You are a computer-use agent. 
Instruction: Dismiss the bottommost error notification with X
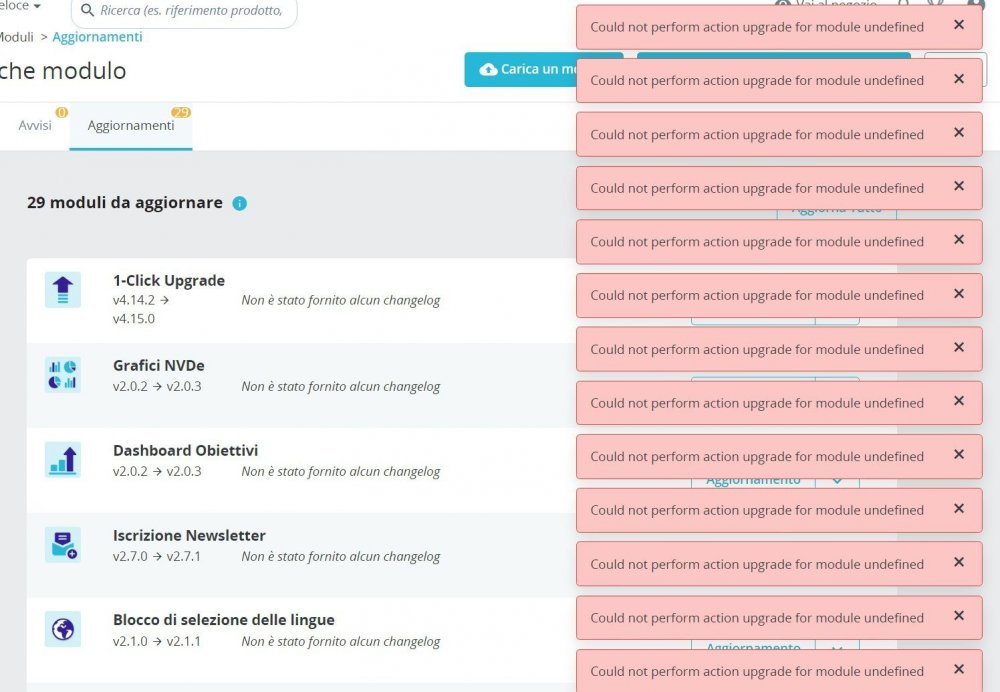959,669
